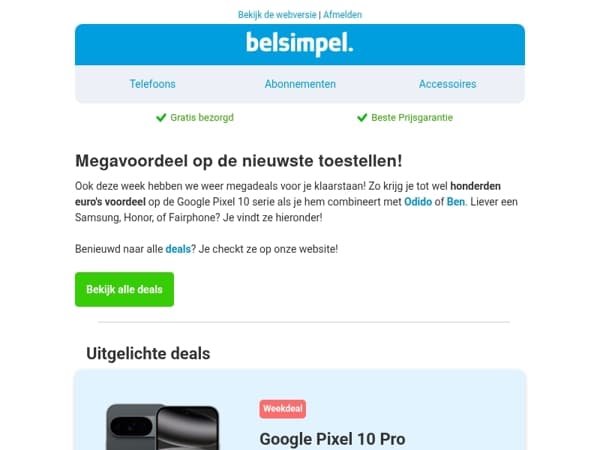Click the Google Pixel 10 Pro title

pos(332,439)
